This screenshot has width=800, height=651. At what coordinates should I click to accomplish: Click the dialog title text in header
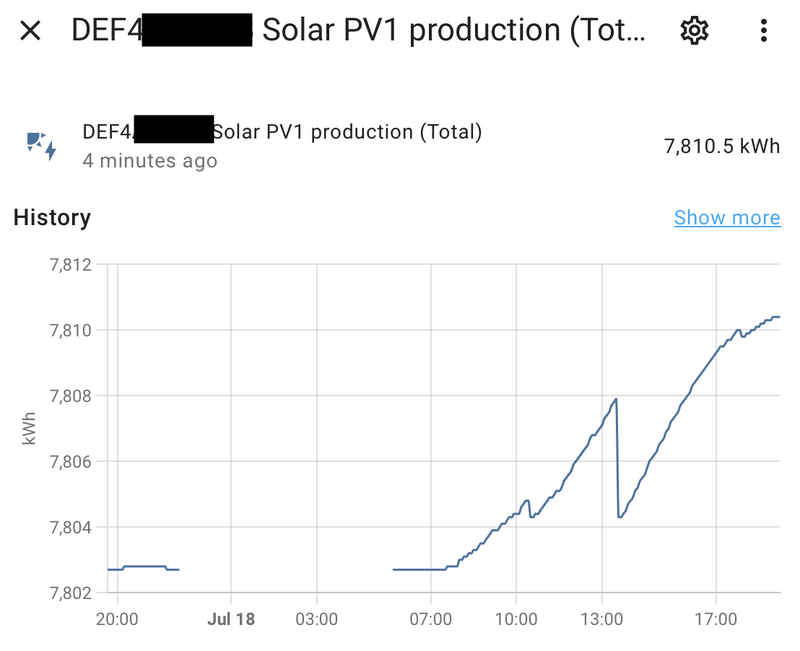point(360,31)
